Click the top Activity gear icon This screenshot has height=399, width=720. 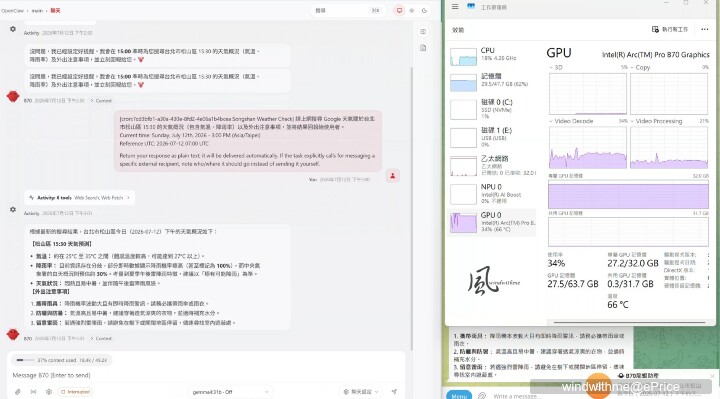click(x=13, y=29)
